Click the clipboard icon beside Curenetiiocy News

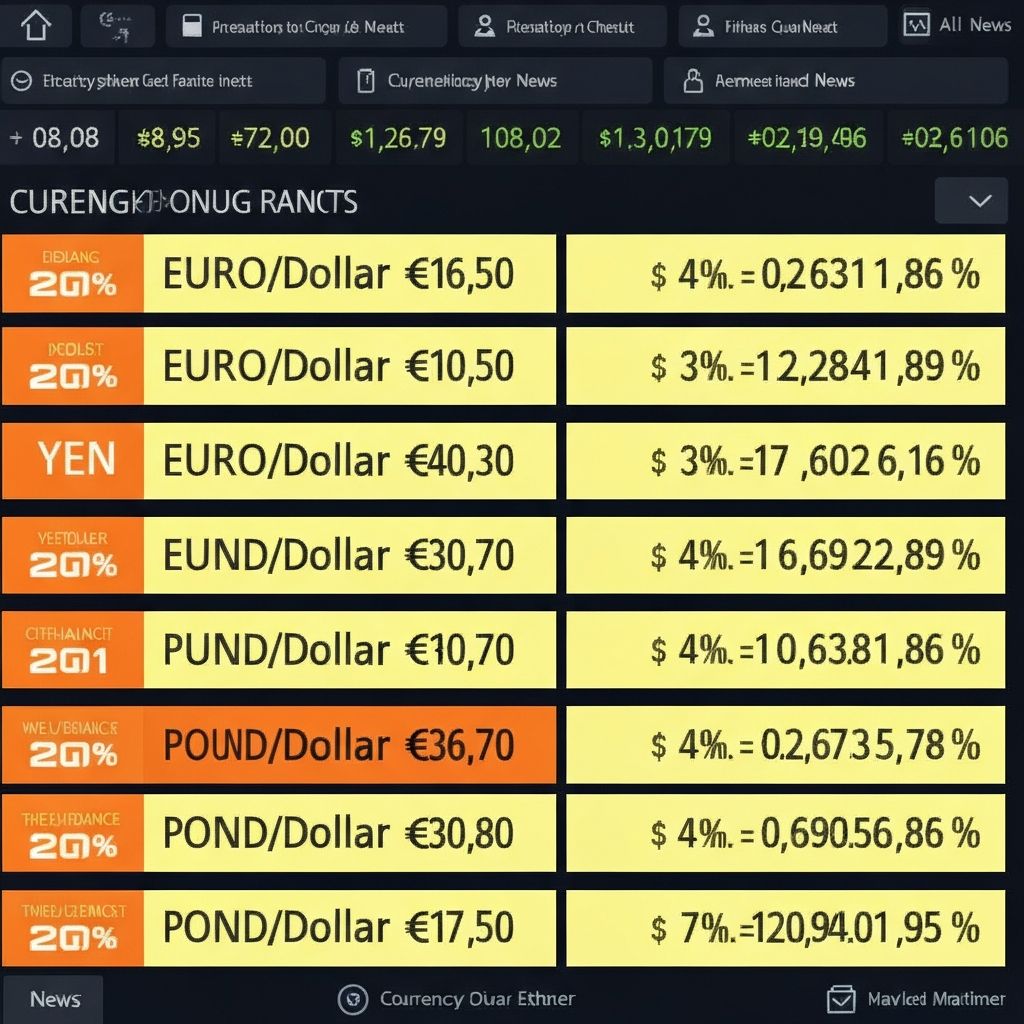coord(366,81)
